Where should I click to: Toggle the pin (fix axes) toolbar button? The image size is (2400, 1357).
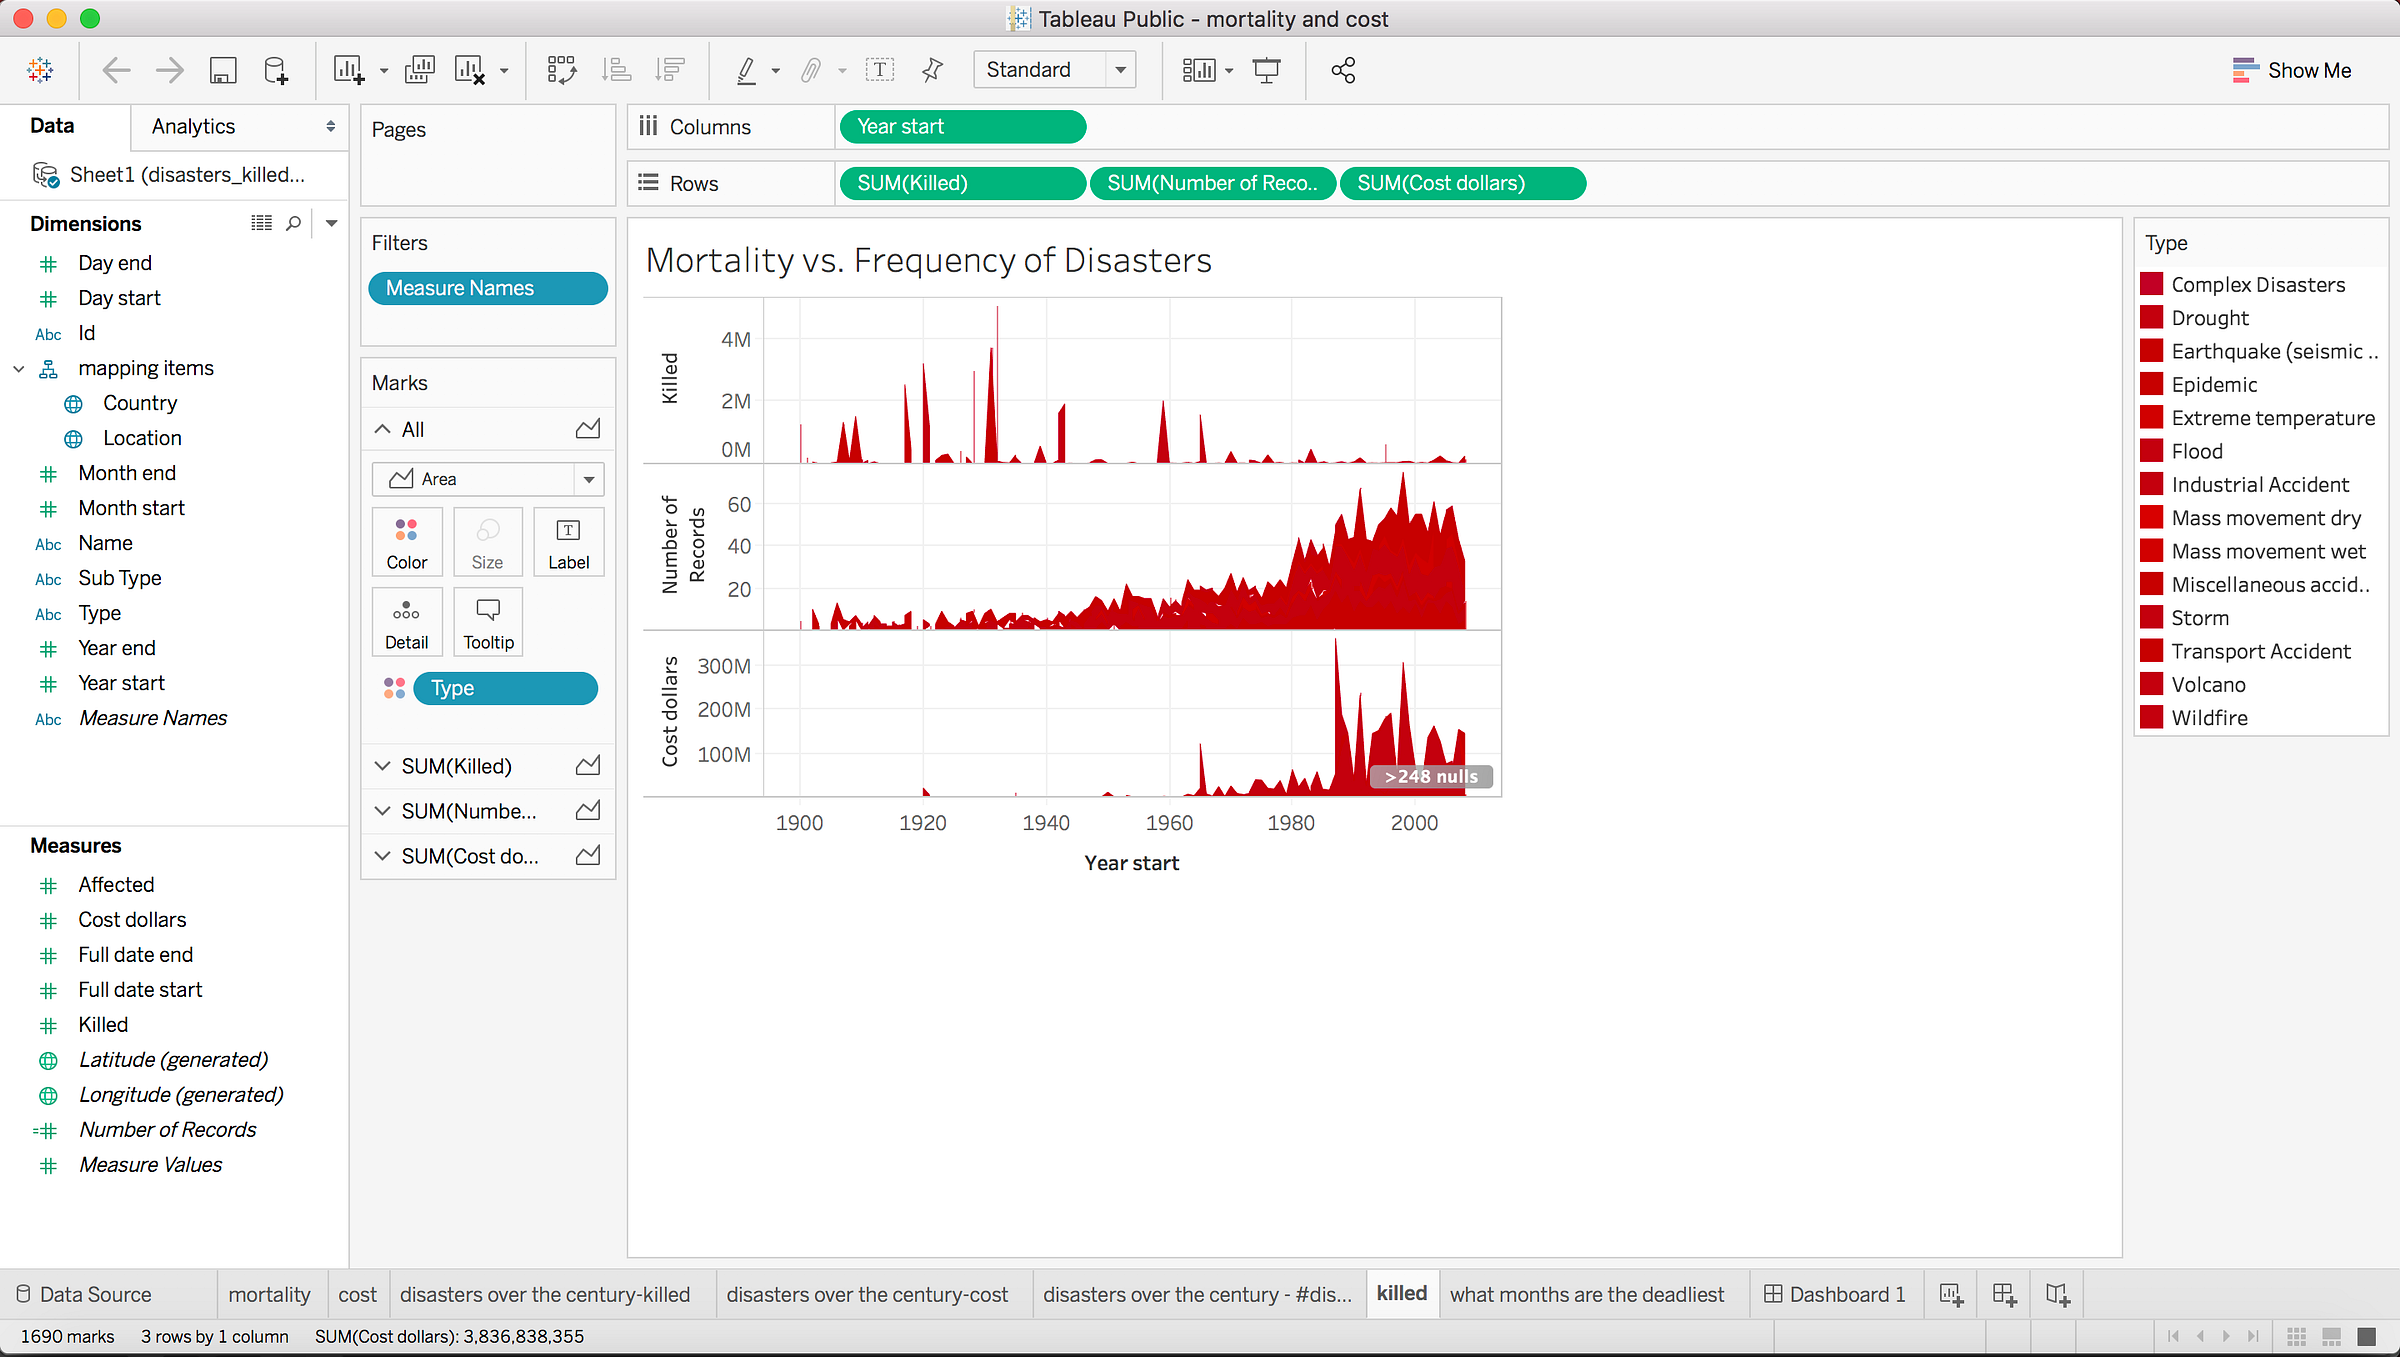coord(932,70)
